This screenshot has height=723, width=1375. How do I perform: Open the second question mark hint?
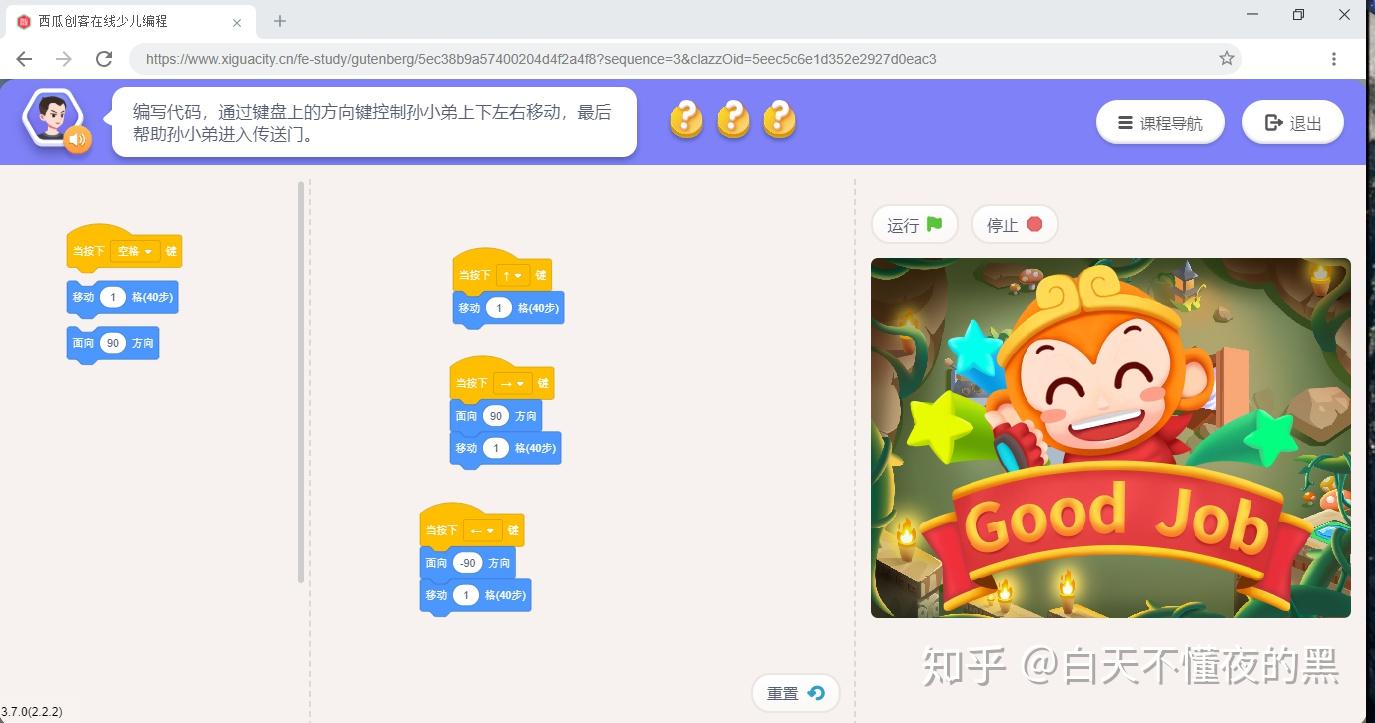pos(733,121)
